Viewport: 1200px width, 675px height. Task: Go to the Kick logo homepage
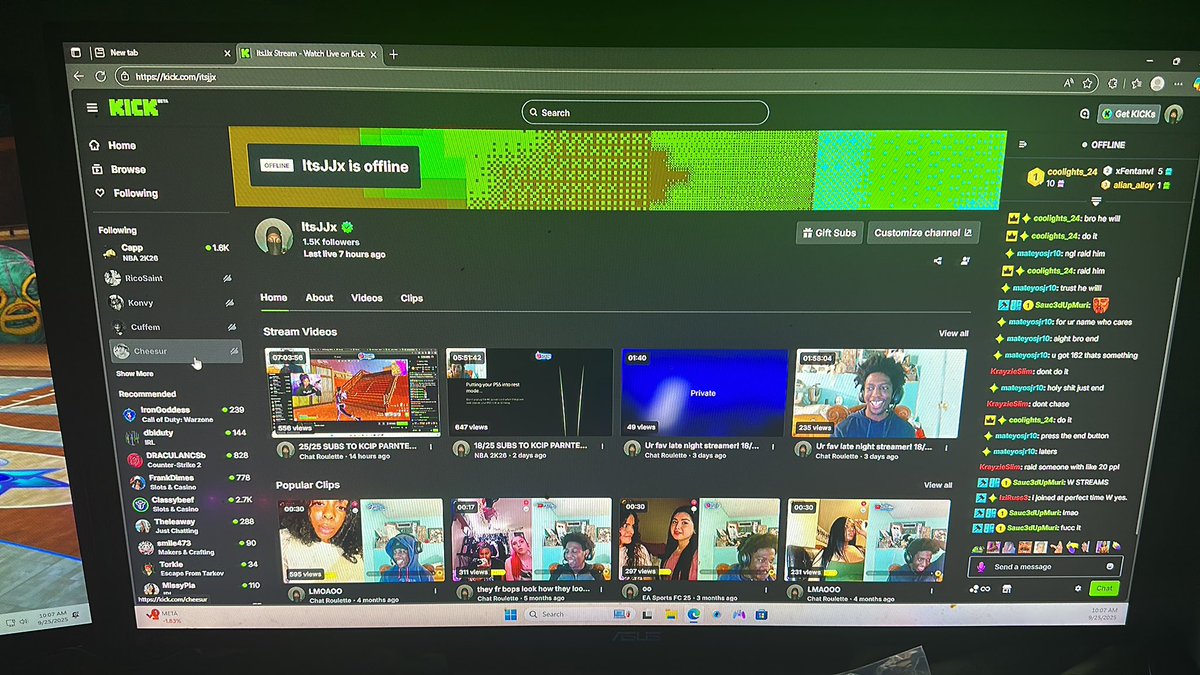133,107
